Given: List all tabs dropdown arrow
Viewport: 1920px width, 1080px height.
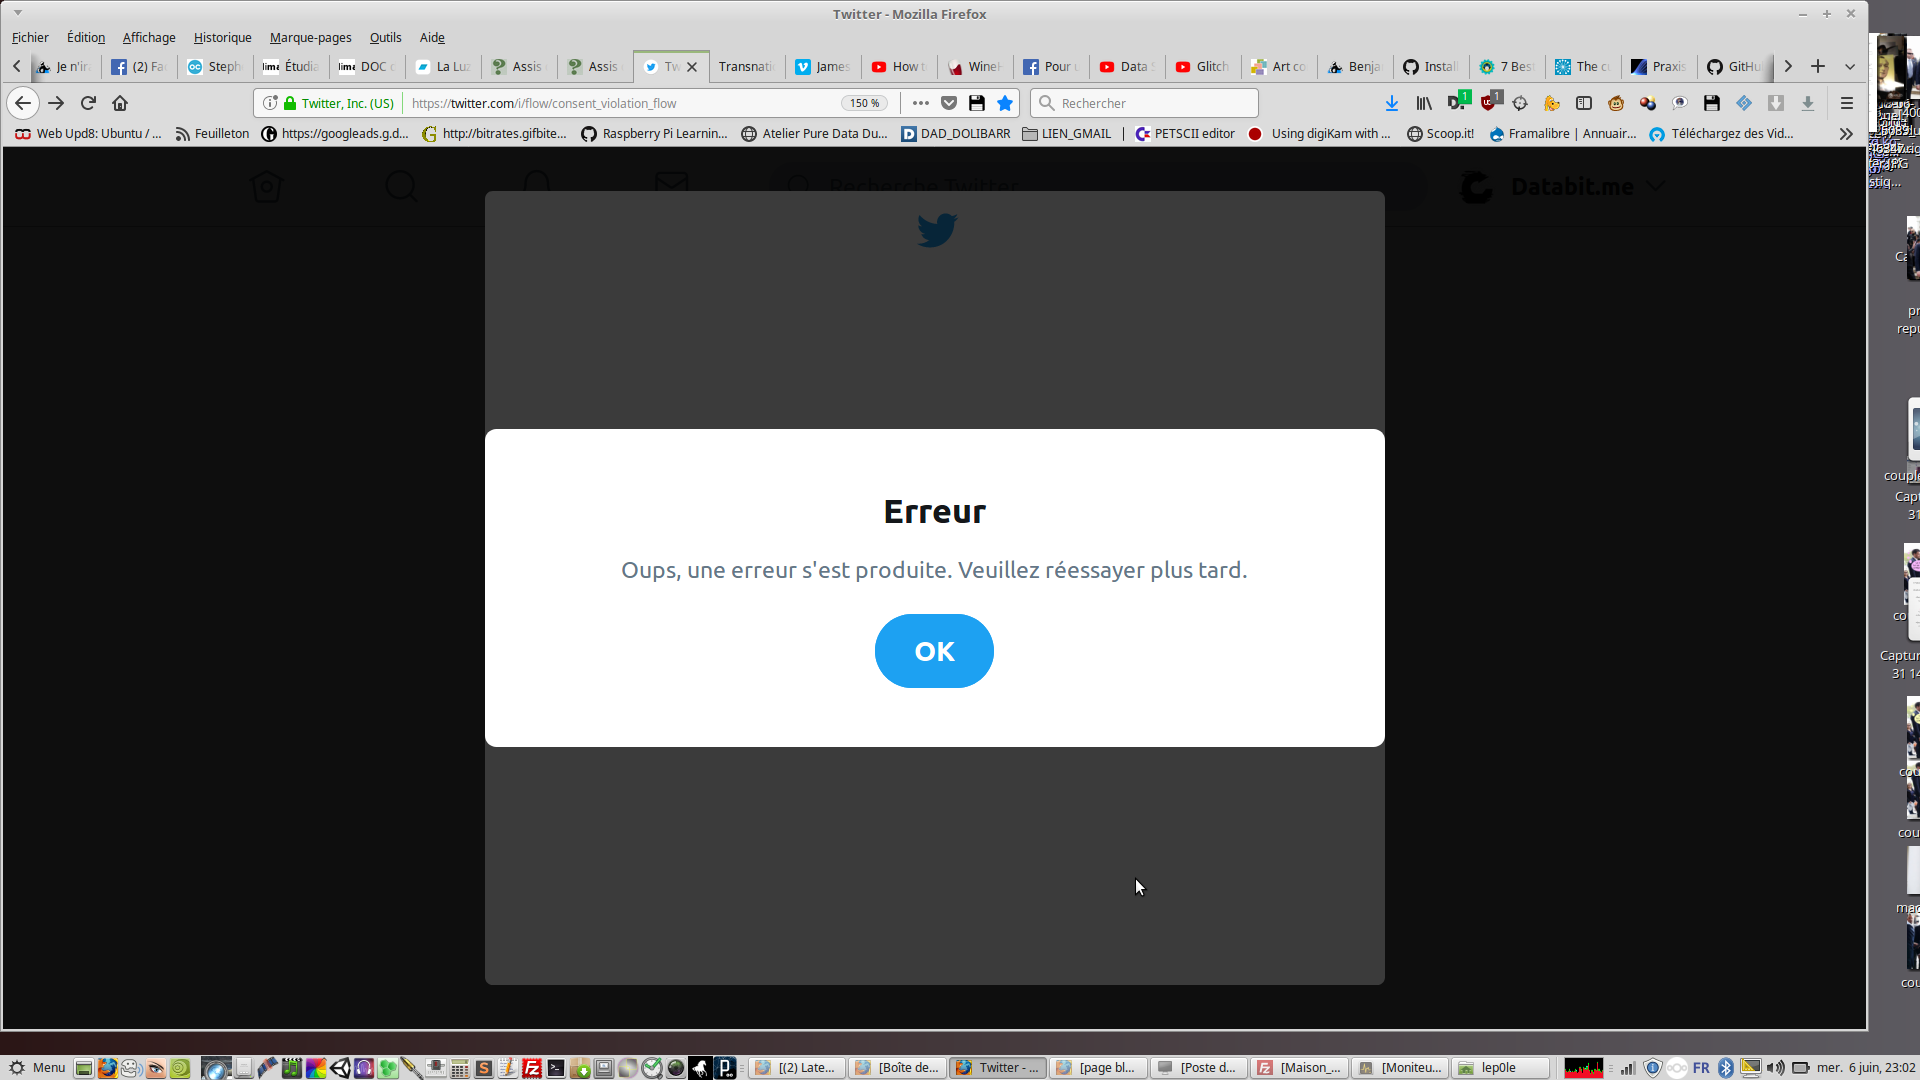Looking at the screenshot, I should coord(1850,67).
